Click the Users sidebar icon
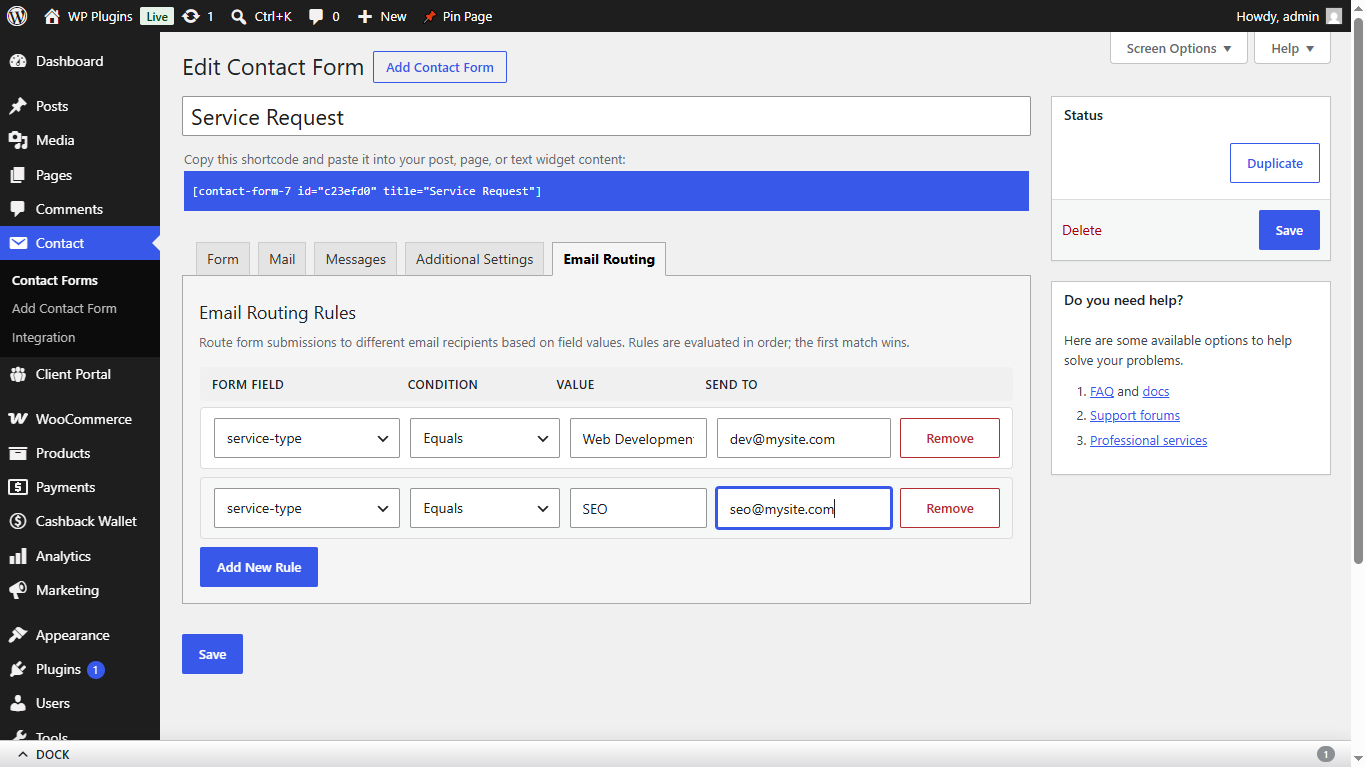The image size is (1365, 767). tap(18, 703)
